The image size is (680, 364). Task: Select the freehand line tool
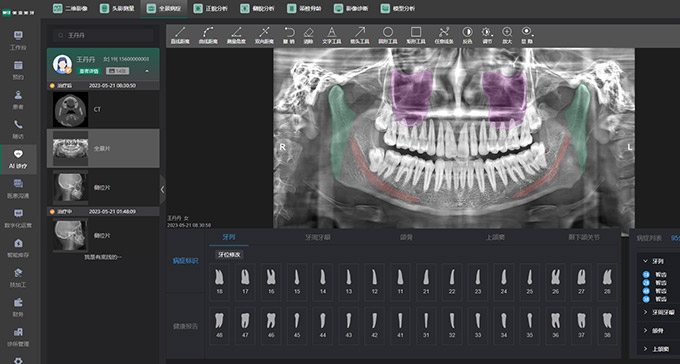point(444,35)
